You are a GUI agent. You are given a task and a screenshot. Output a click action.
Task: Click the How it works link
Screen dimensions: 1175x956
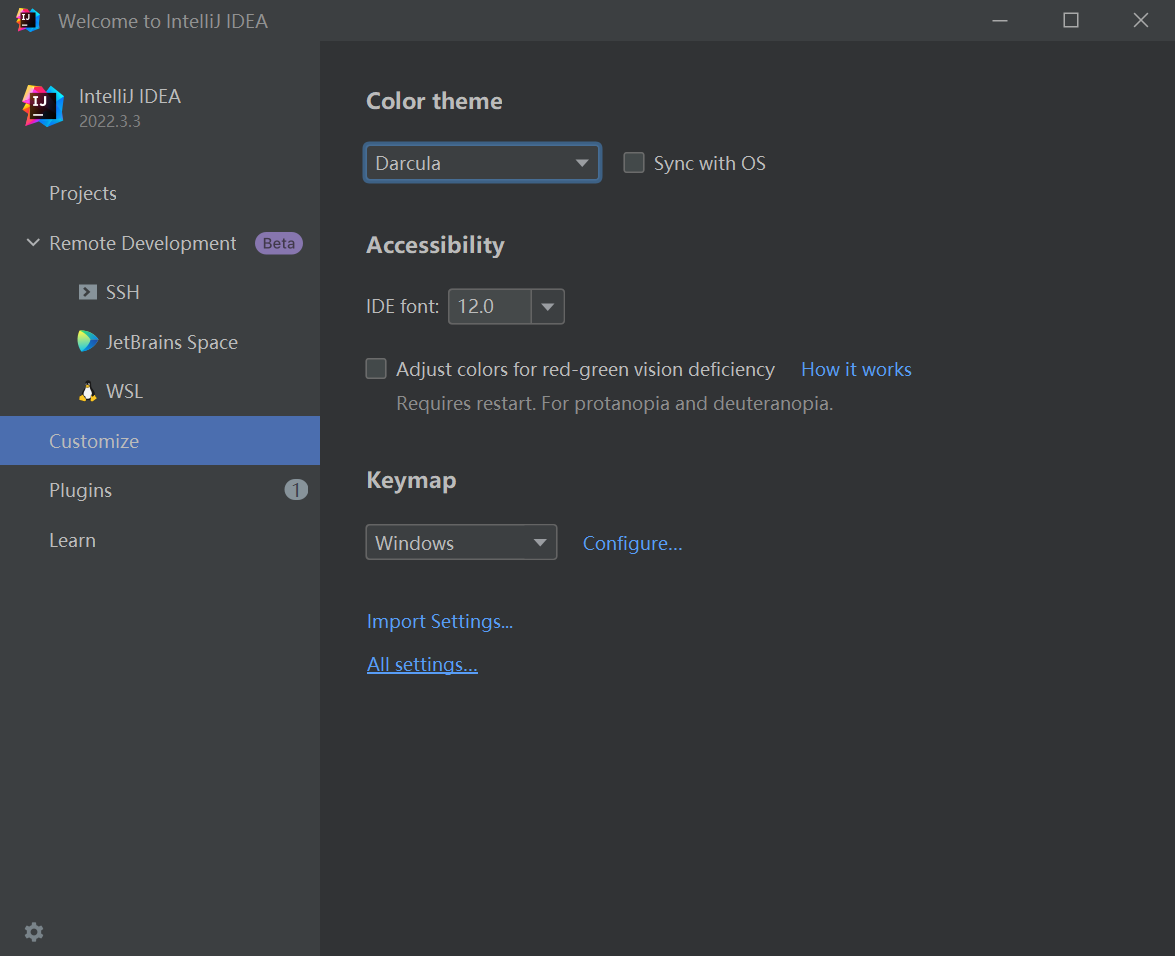click(x=856, y=369)
